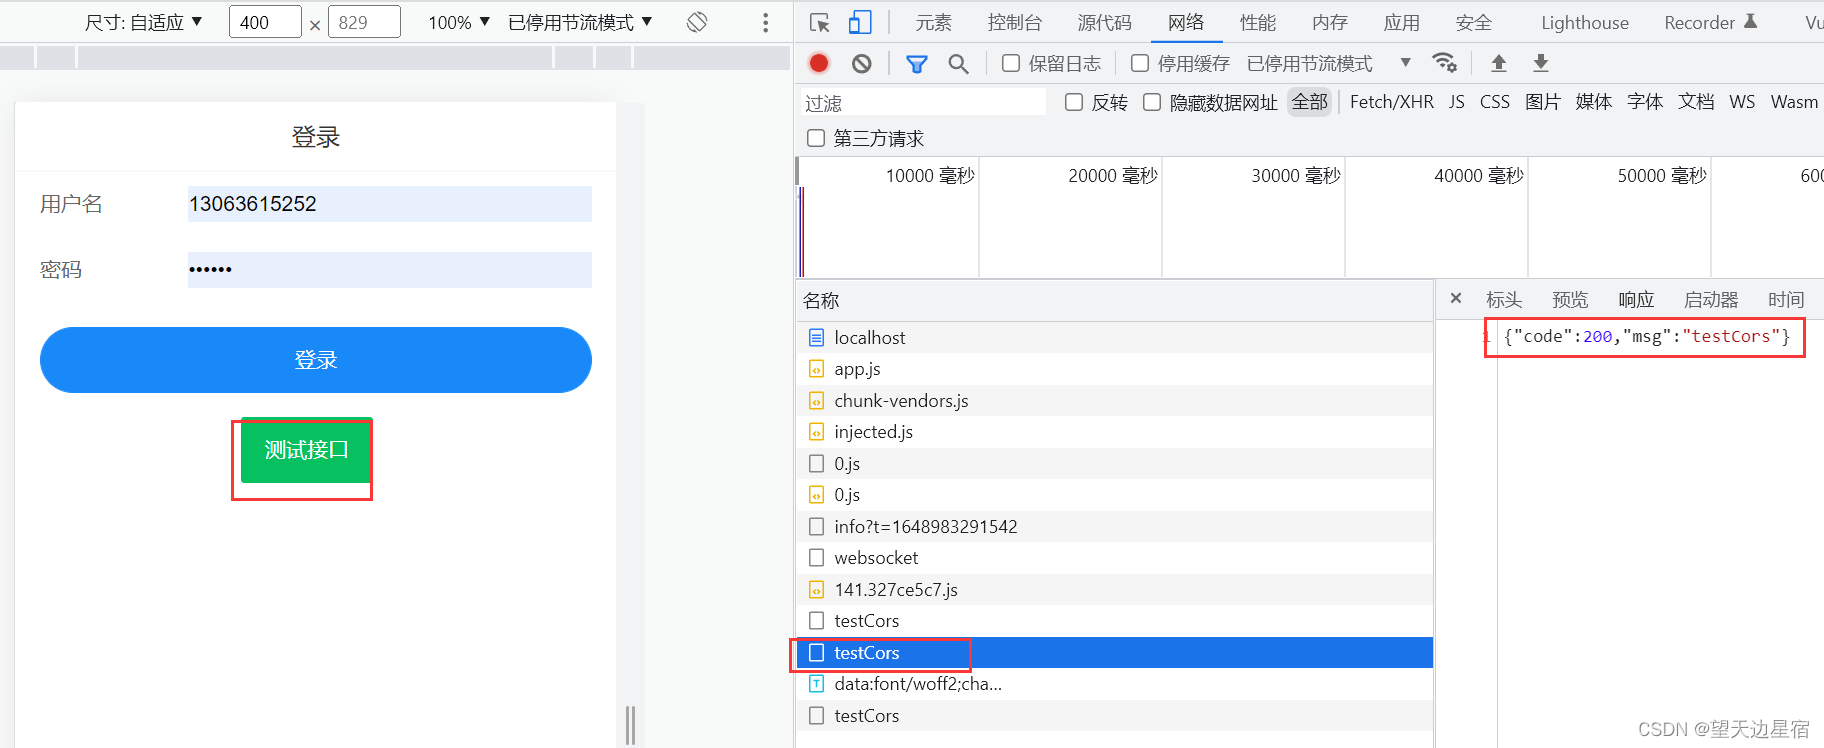
Task: Filter requests by WS
Action: point(1742,102)
